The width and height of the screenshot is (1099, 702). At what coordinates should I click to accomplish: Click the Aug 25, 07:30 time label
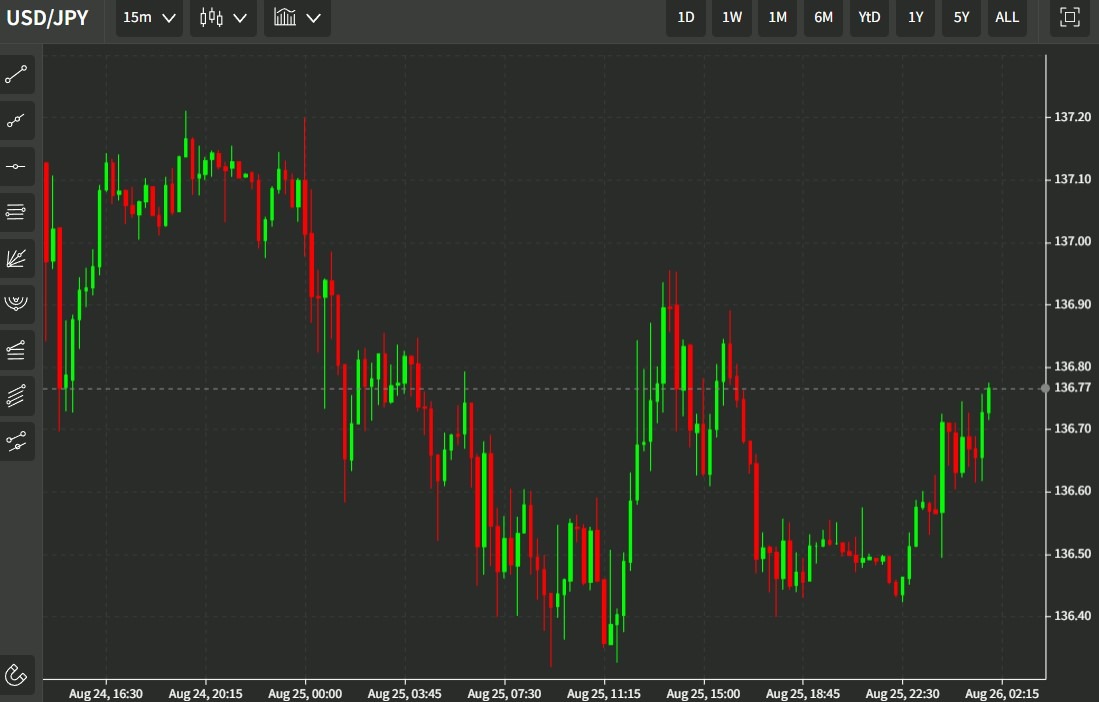[x=504, y=694]
